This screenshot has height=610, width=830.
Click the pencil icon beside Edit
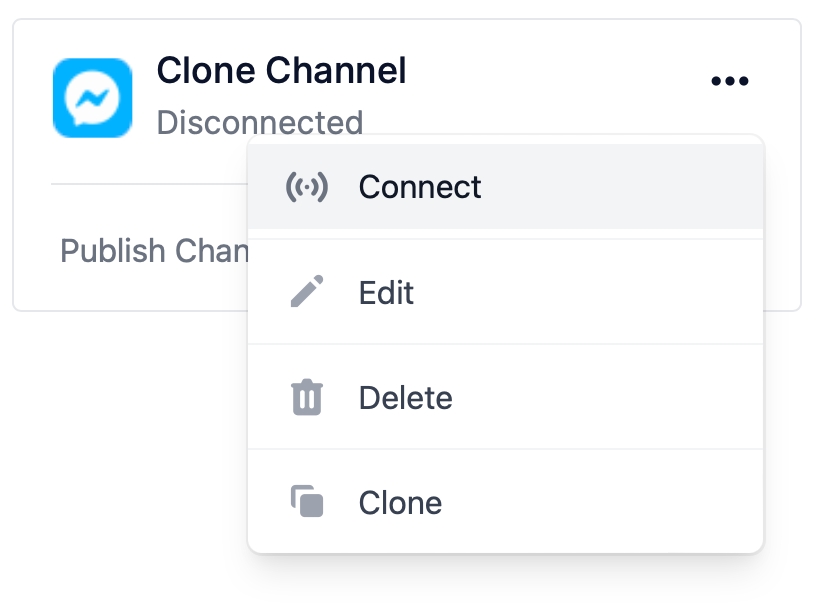307,291
